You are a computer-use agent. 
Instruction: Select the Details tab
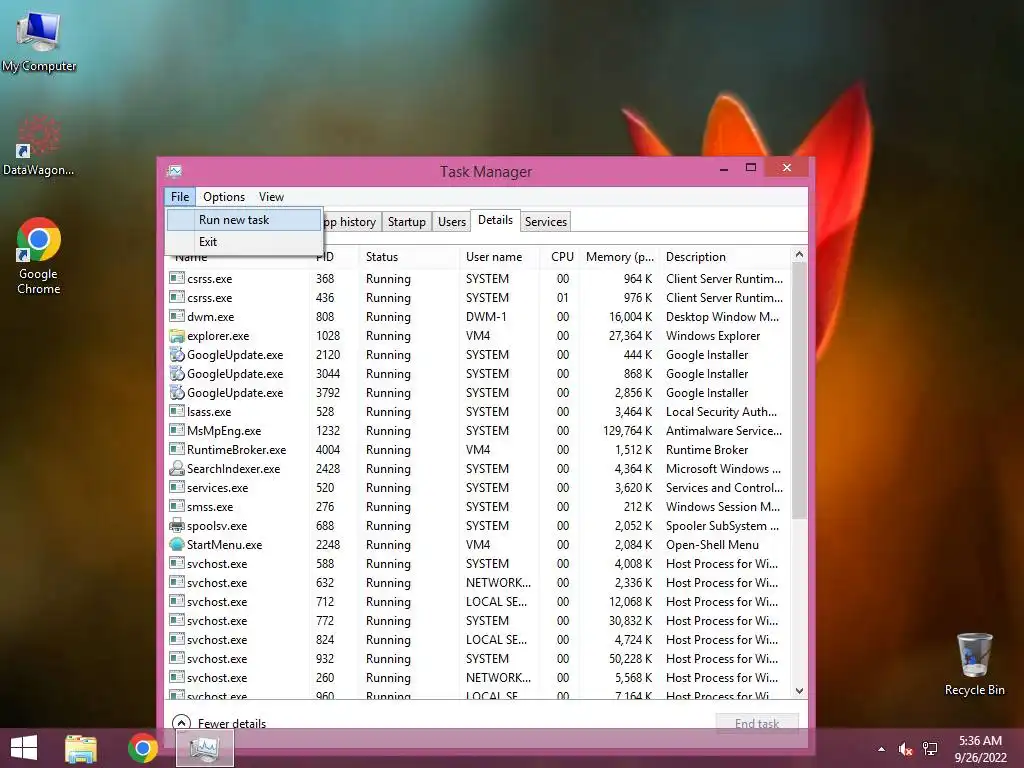point(495,221)
